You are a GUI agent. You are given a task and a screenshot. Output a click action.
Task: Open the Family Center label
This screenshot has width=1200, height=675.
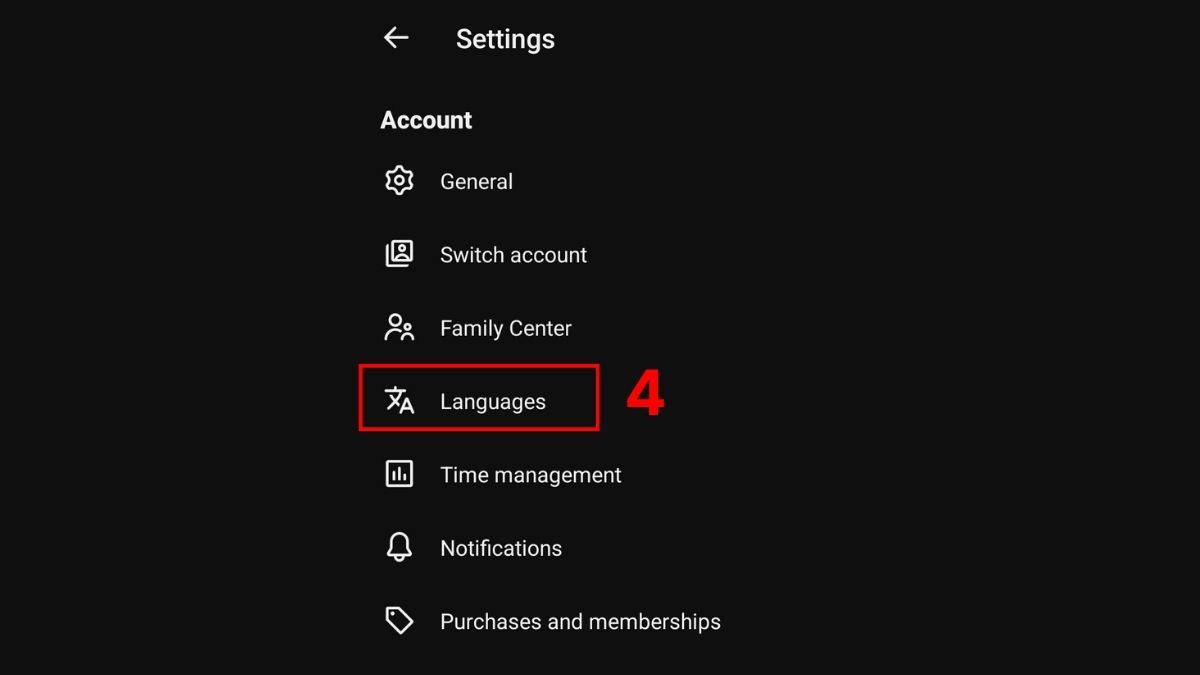(505, 328)
